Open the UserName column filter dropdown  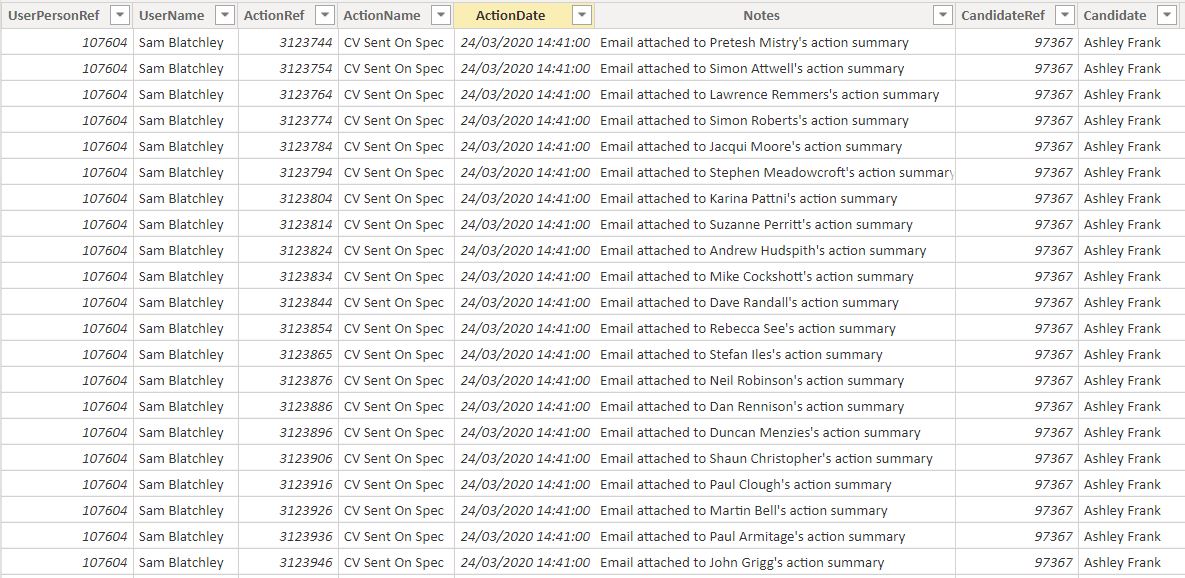pyautogui.click(x=224, y=15)
